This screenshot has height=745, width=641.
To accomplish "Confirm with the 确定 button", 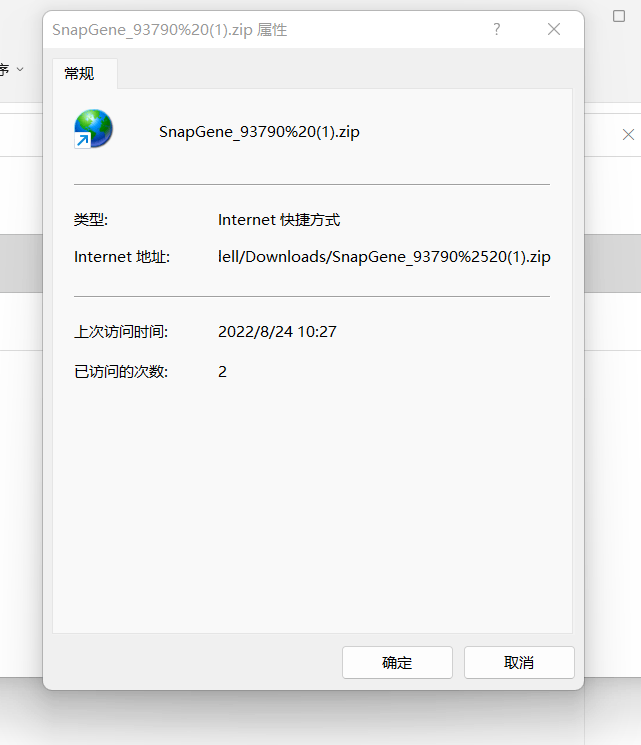I will point(397,662).
